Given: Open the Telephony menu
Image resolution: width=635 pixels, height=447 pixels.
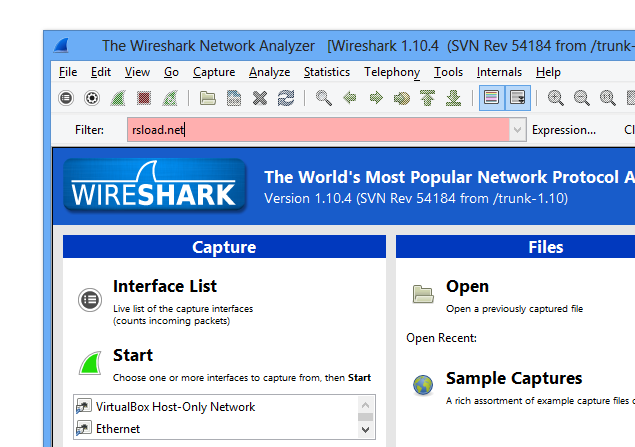Looking at the screenshot, I should point(392,72).
